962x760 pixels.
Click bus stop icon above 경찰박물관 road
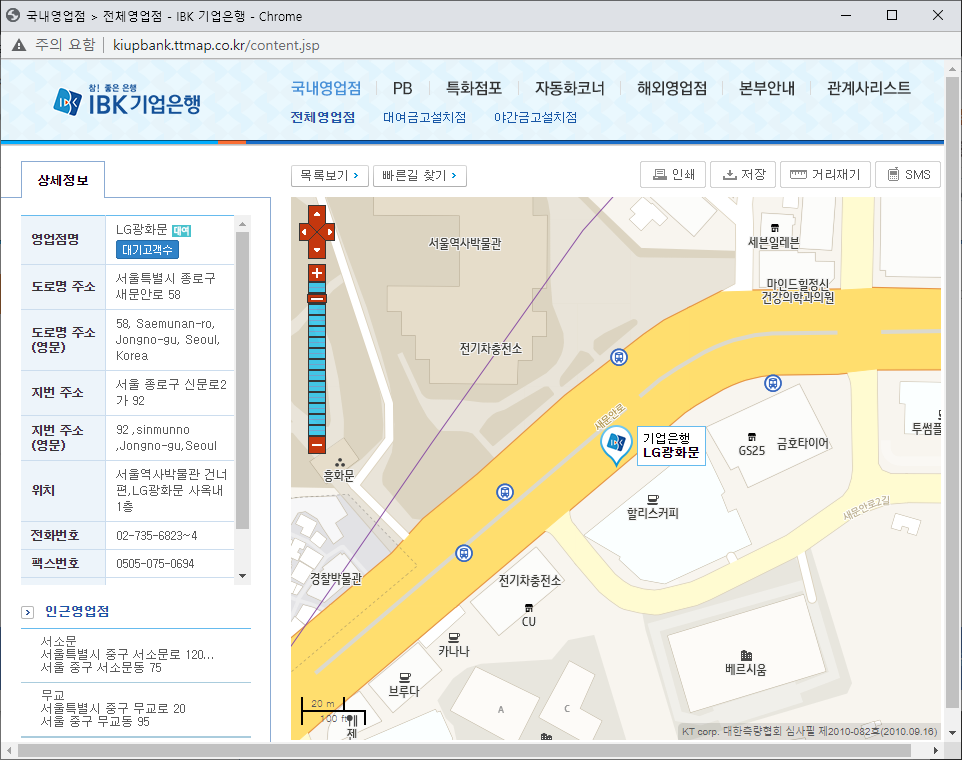coord(464,553)
